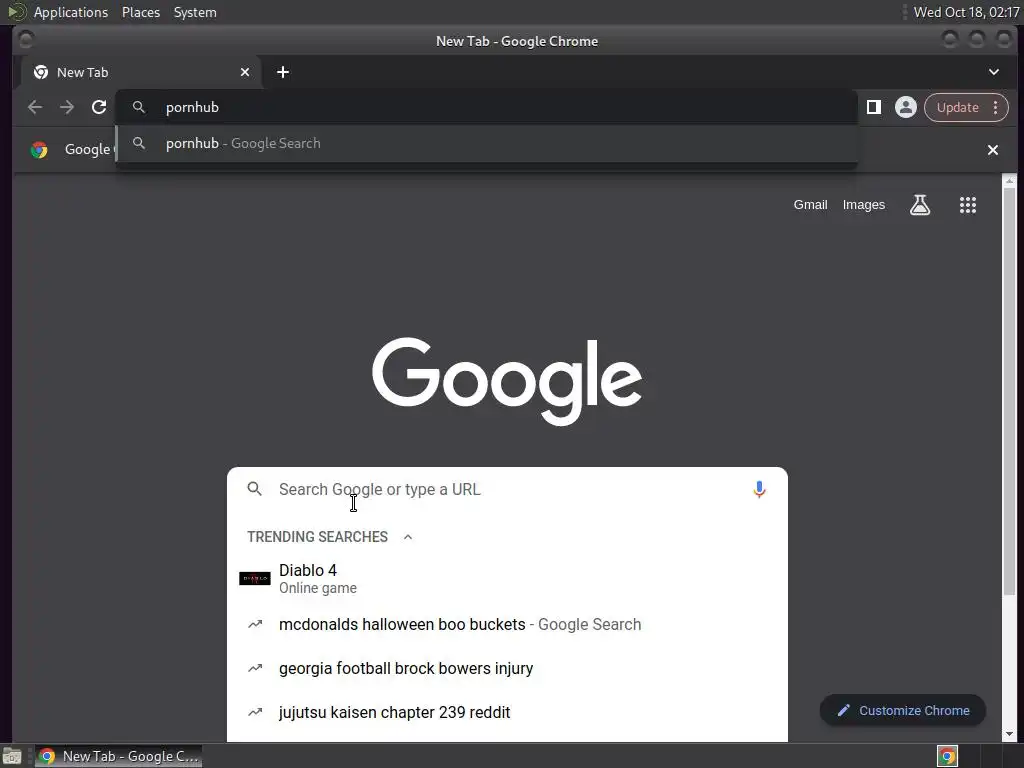
Task: Click the Update button
Action: 957,107
